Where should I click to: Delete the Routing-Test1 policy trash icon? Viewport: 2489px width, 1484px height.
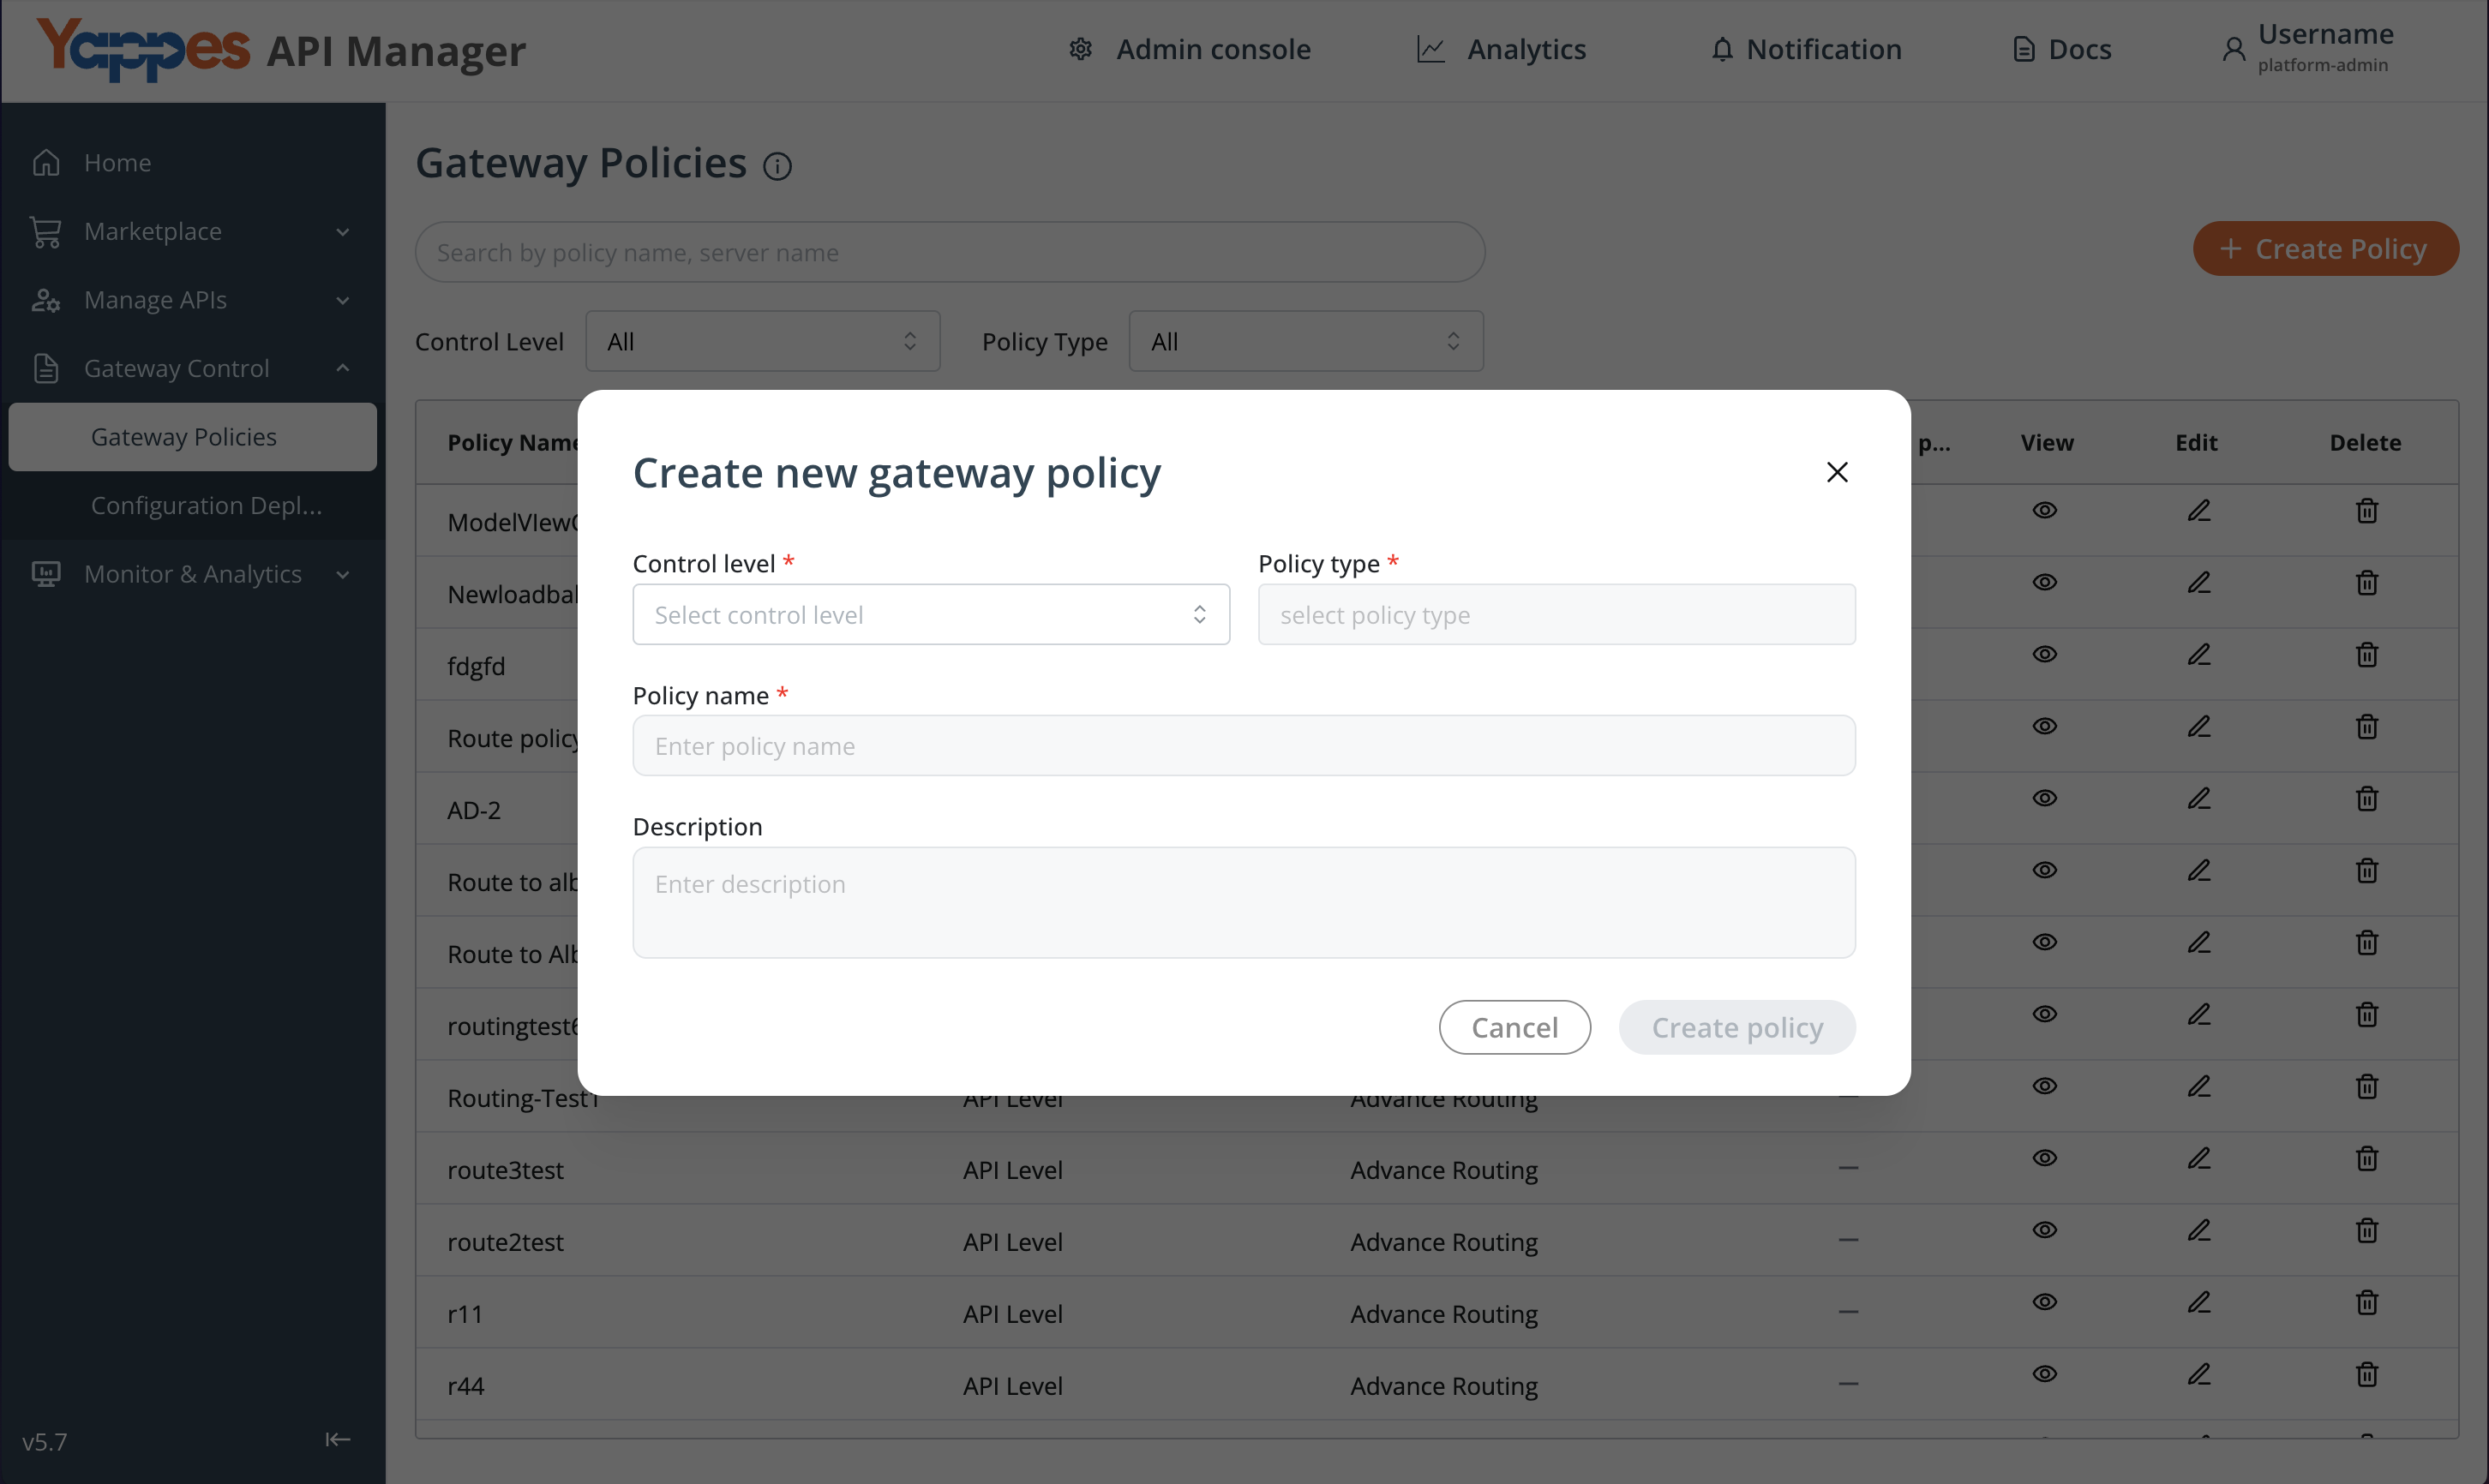tap(2366, 1086)
